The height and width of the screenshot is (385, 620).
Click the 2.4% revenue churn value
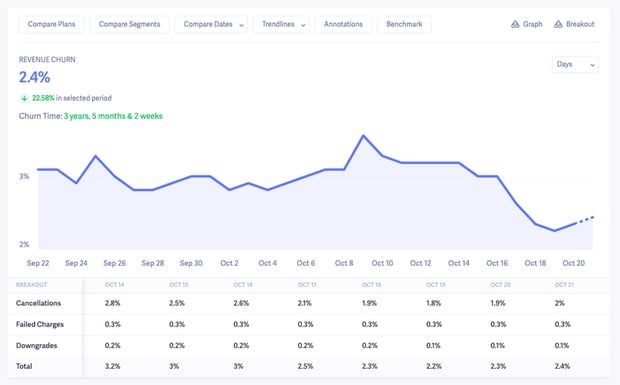(x=34, y=77)
